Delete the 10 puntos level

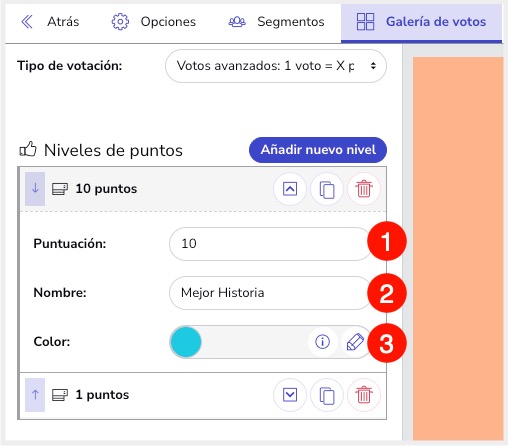tap(364, 189)
